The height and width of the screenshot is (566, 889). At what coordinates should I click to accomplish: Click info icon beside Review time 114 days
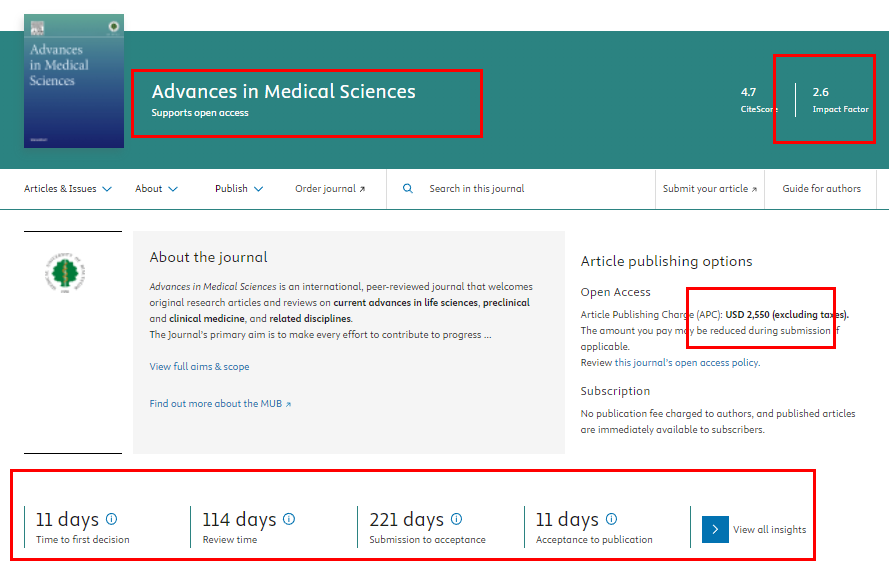pyautogui.click(x=289, y=519)
